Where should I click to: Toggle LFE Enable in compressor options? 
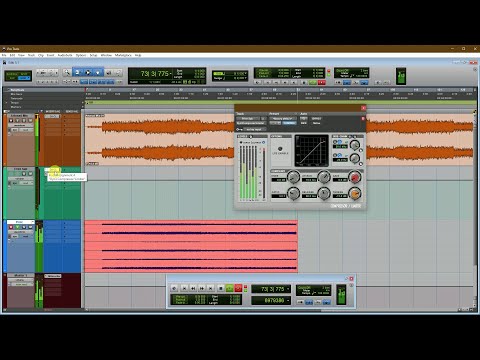(x=280, y=149)
